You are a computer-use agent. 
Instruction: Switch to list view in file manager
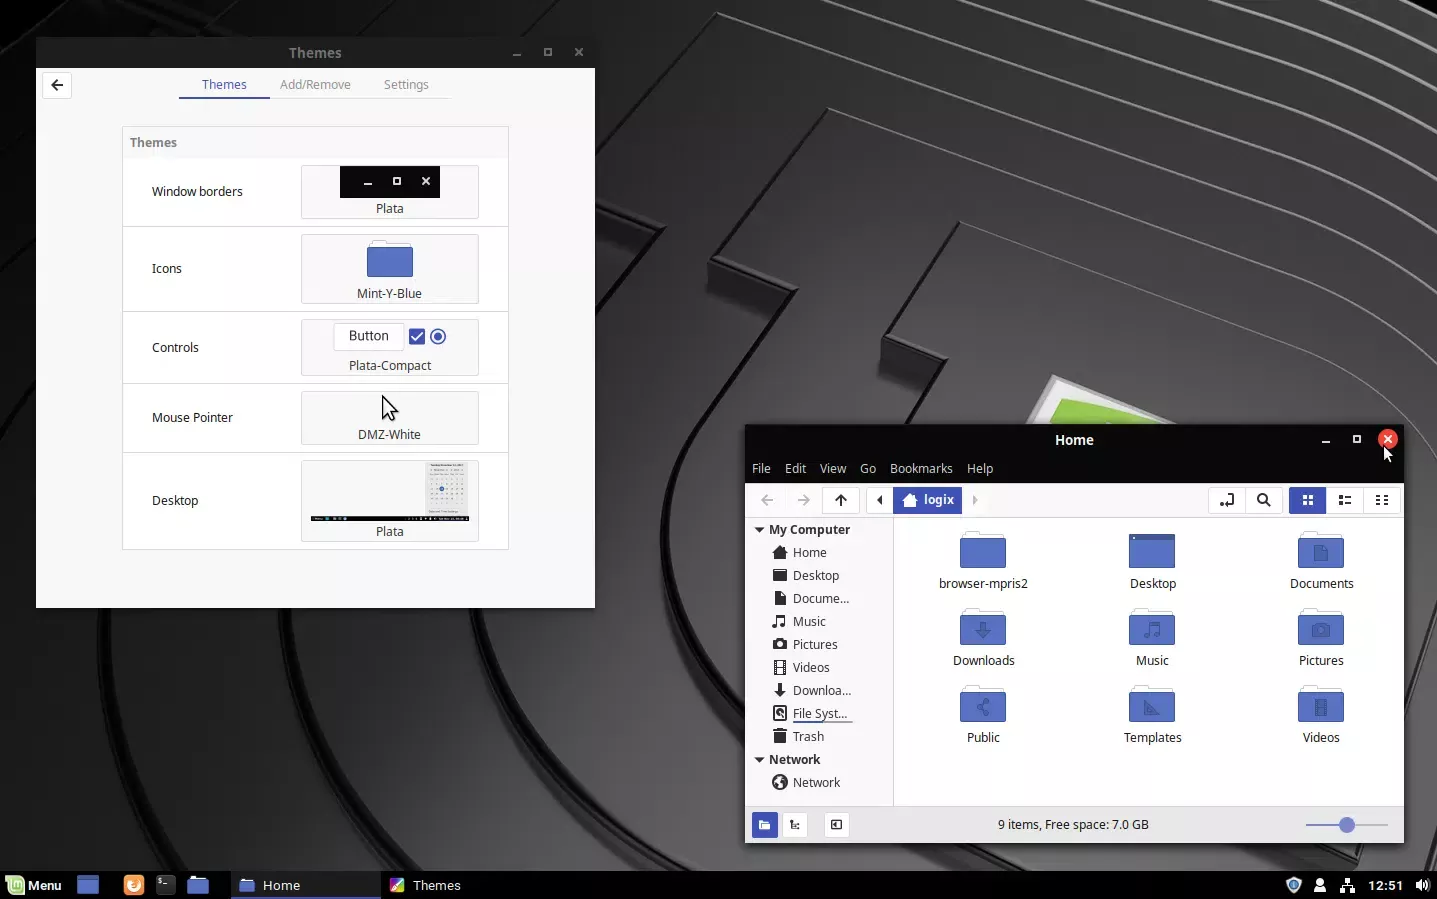pos(1345,500)
